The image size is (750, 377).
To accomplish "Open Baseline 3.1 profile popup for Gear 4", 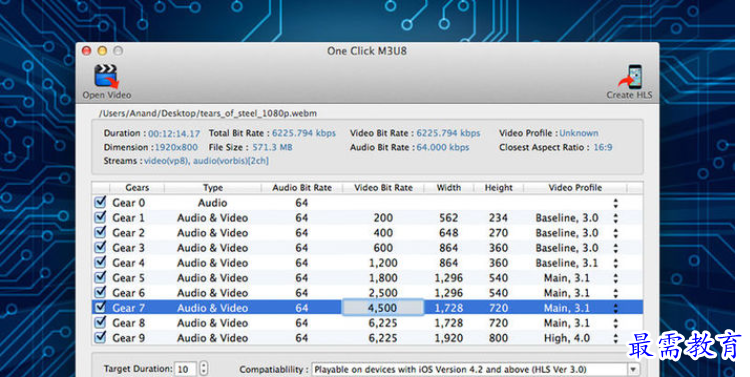I will point(616,263).
